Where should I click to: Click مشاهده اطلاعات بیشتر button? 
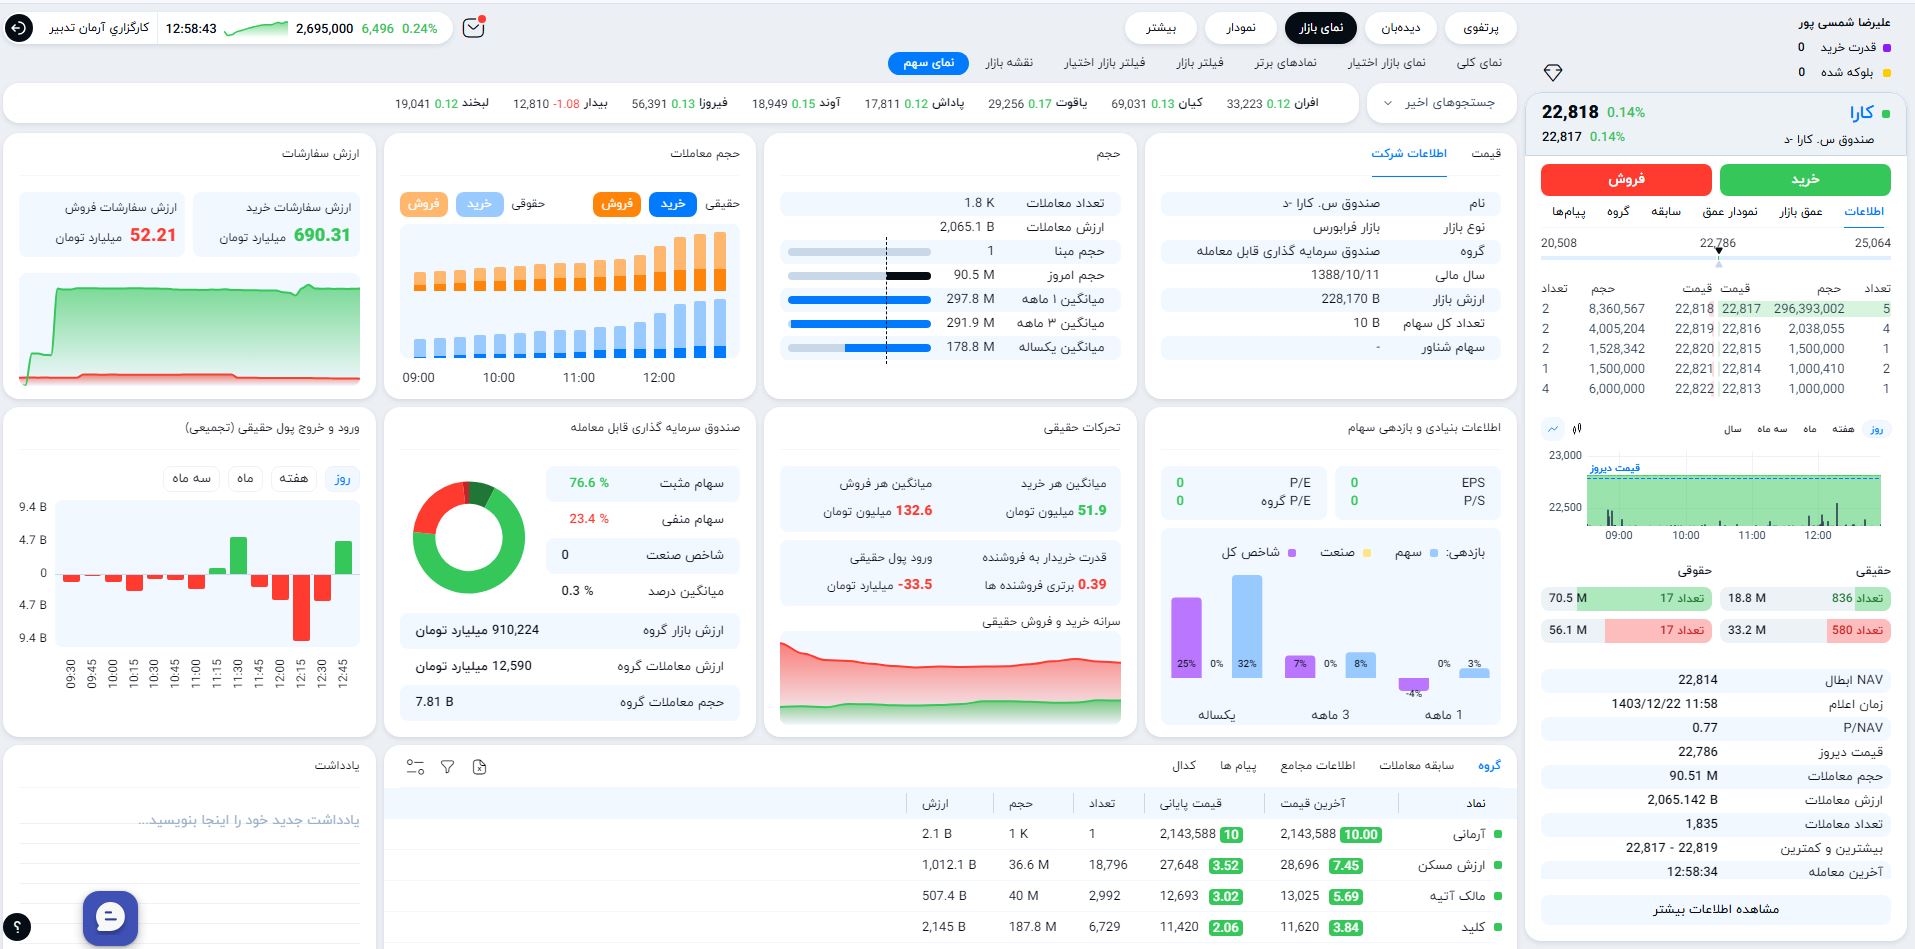1716,909
